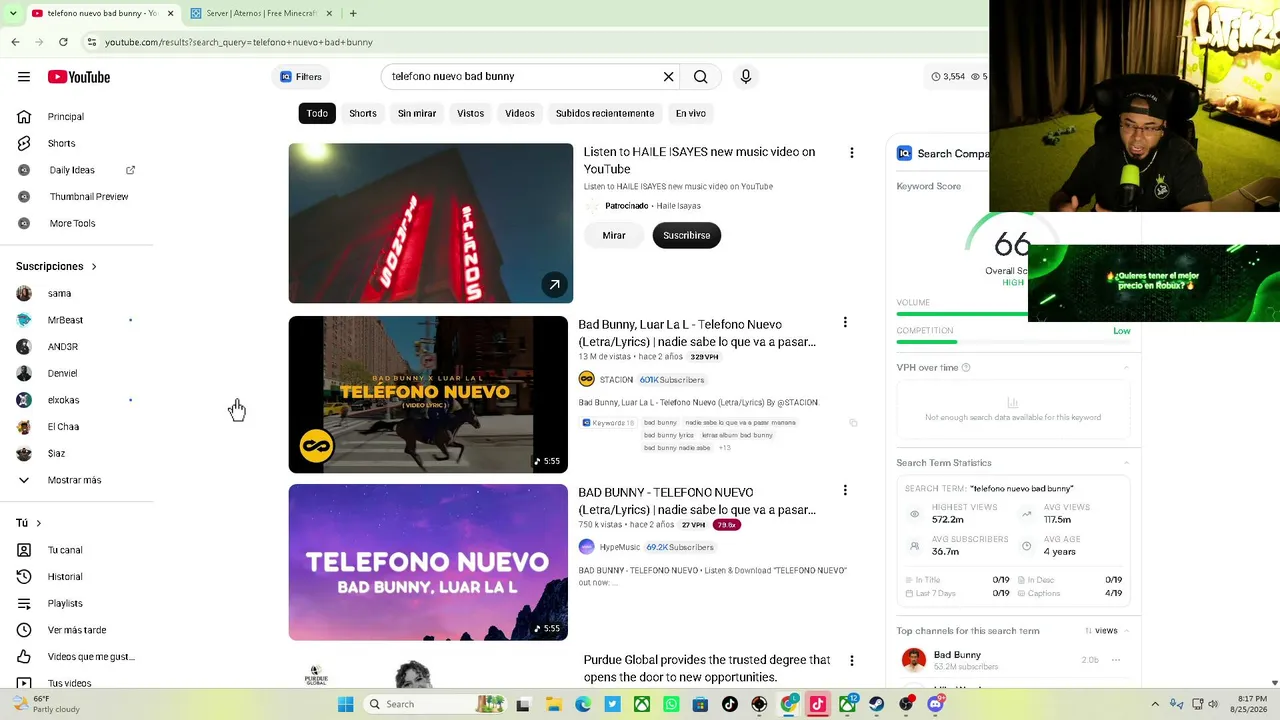Click the Mirar button on the ad
Viewport: 1280px width, 720px height.
614,235
